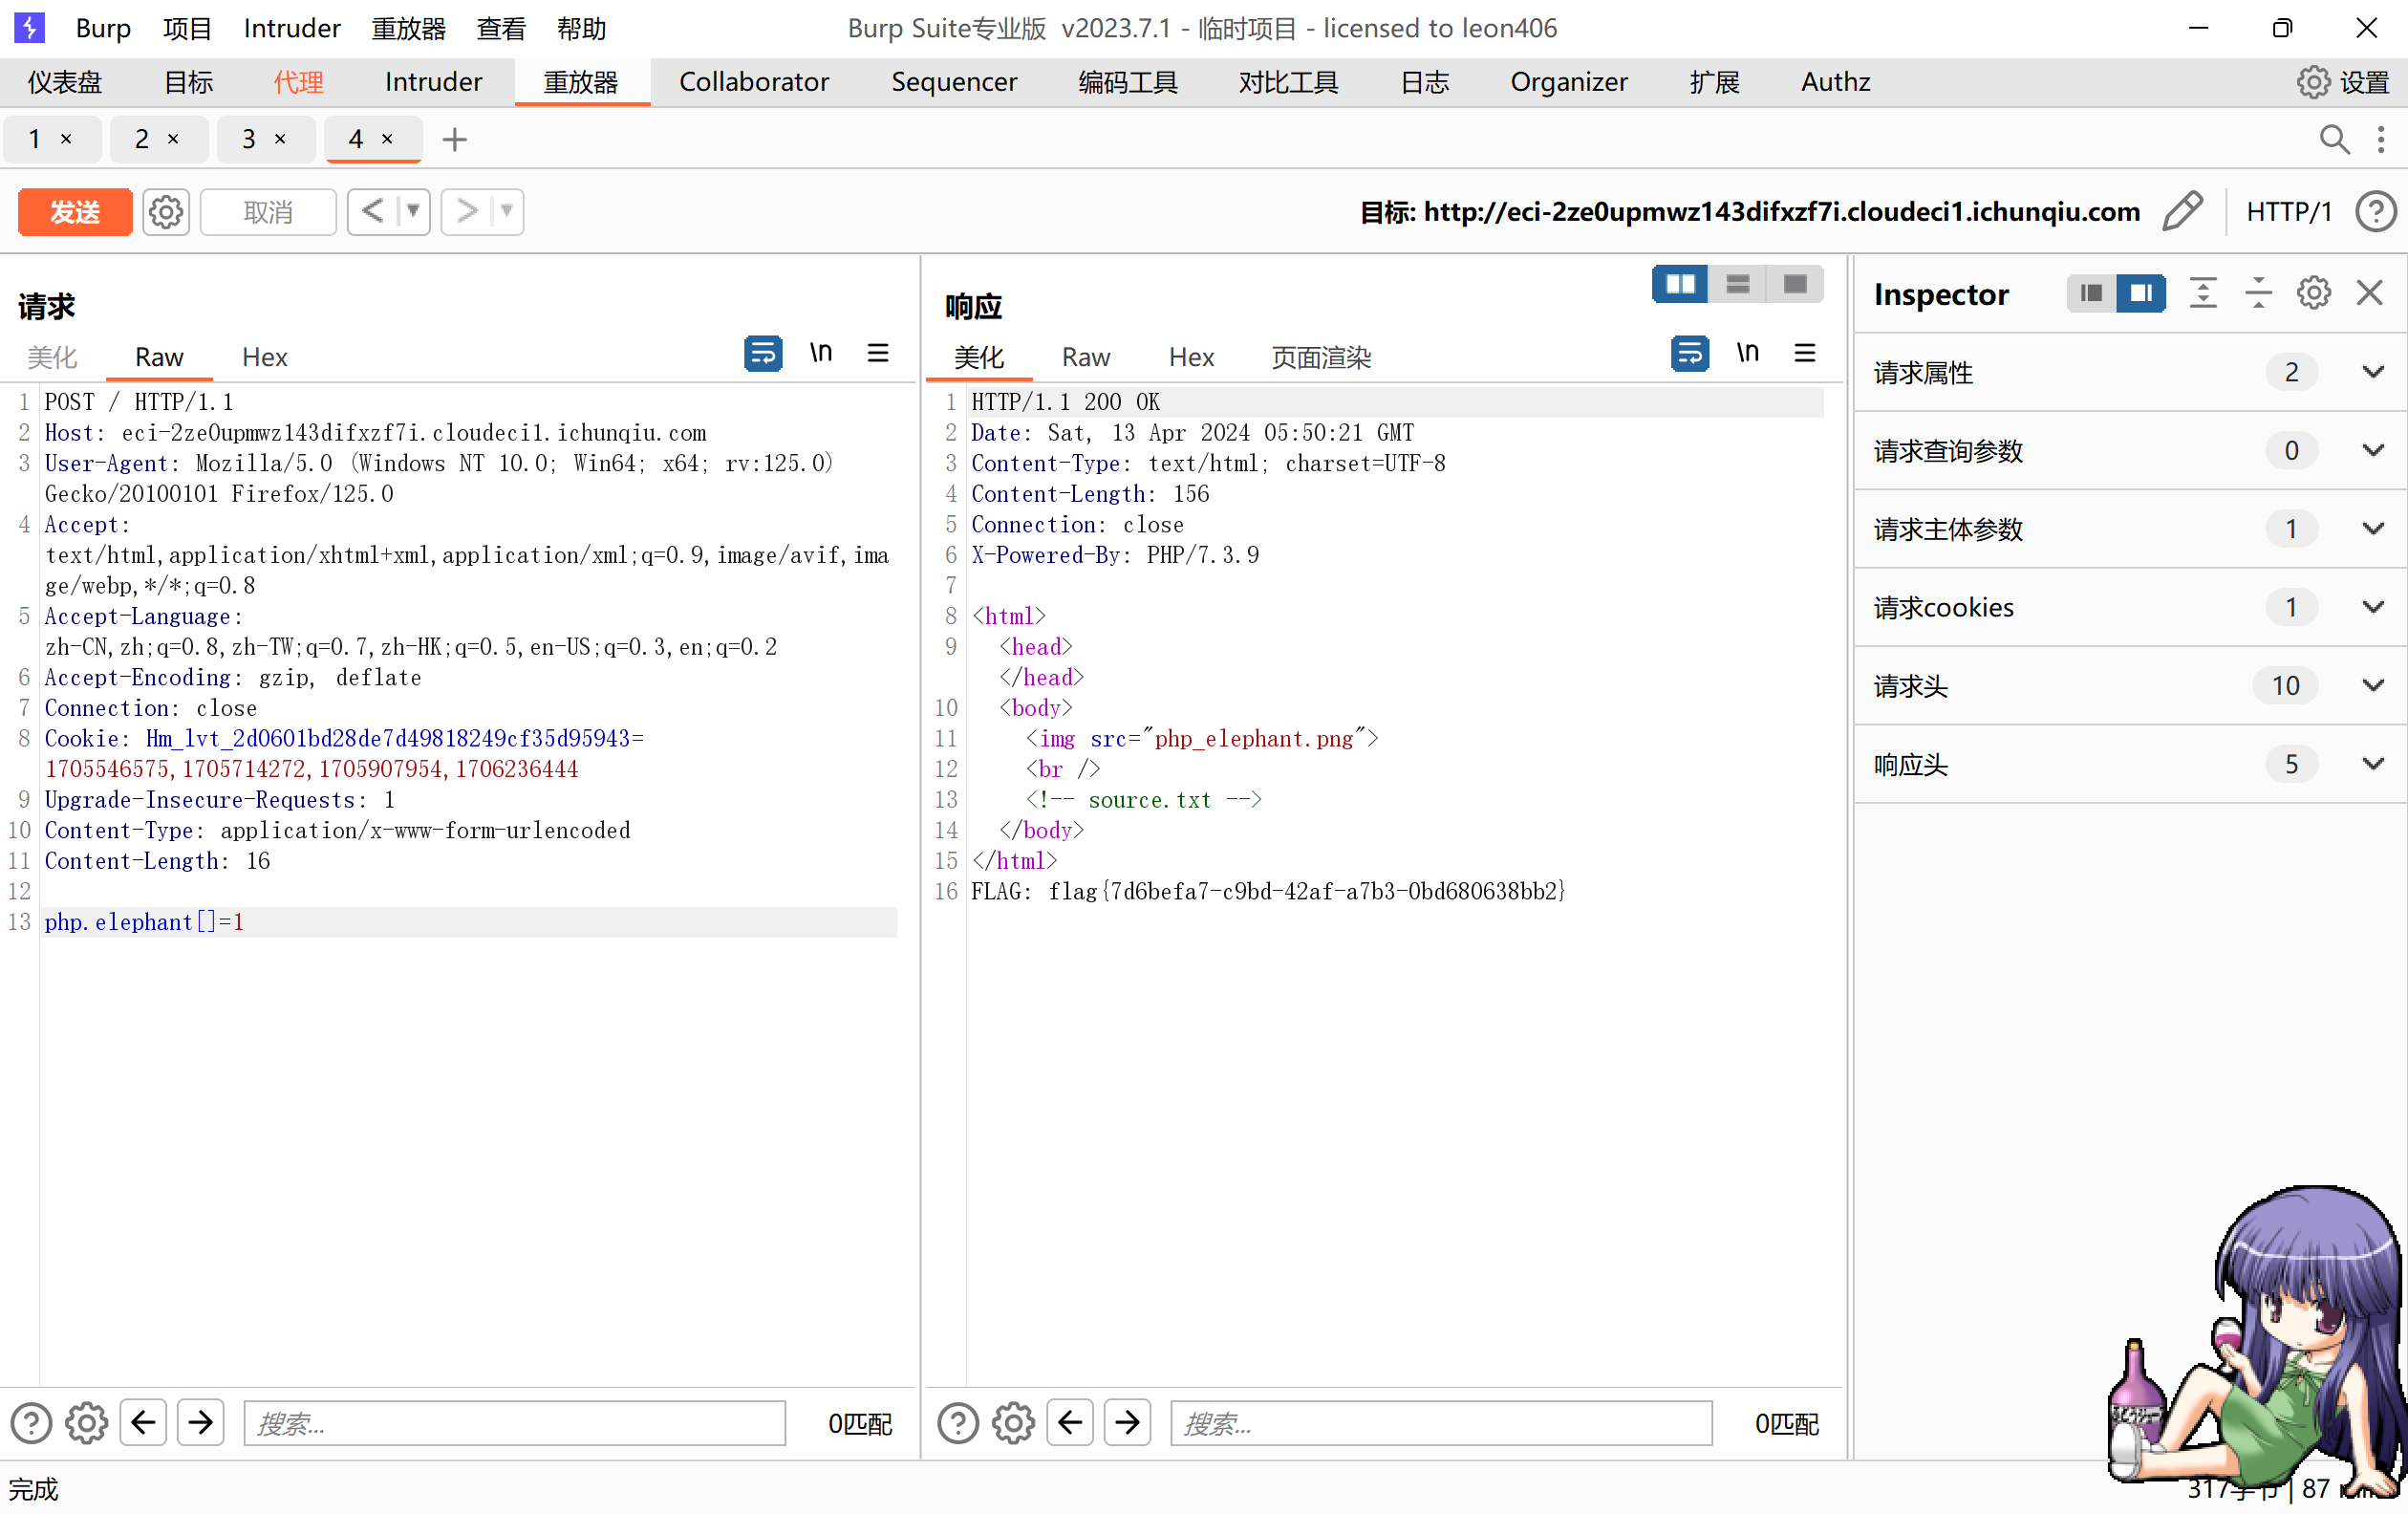2408x1514 pixels.
Task: Edit the target with the pencil icon
Action: (2182, 211)
